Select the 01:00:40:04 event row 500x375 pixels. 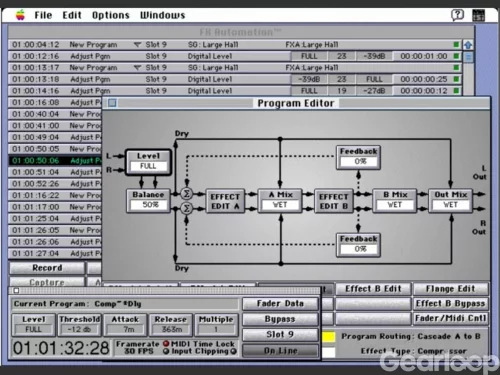pos(55,114)
